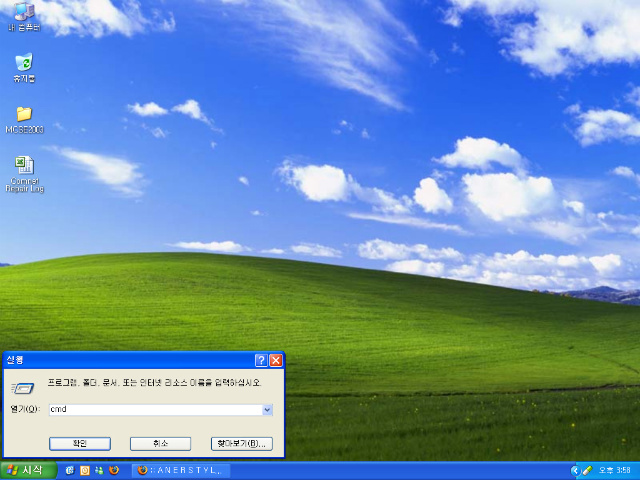
Task: Click the Run dialog help question button
Action: point(261,360)
